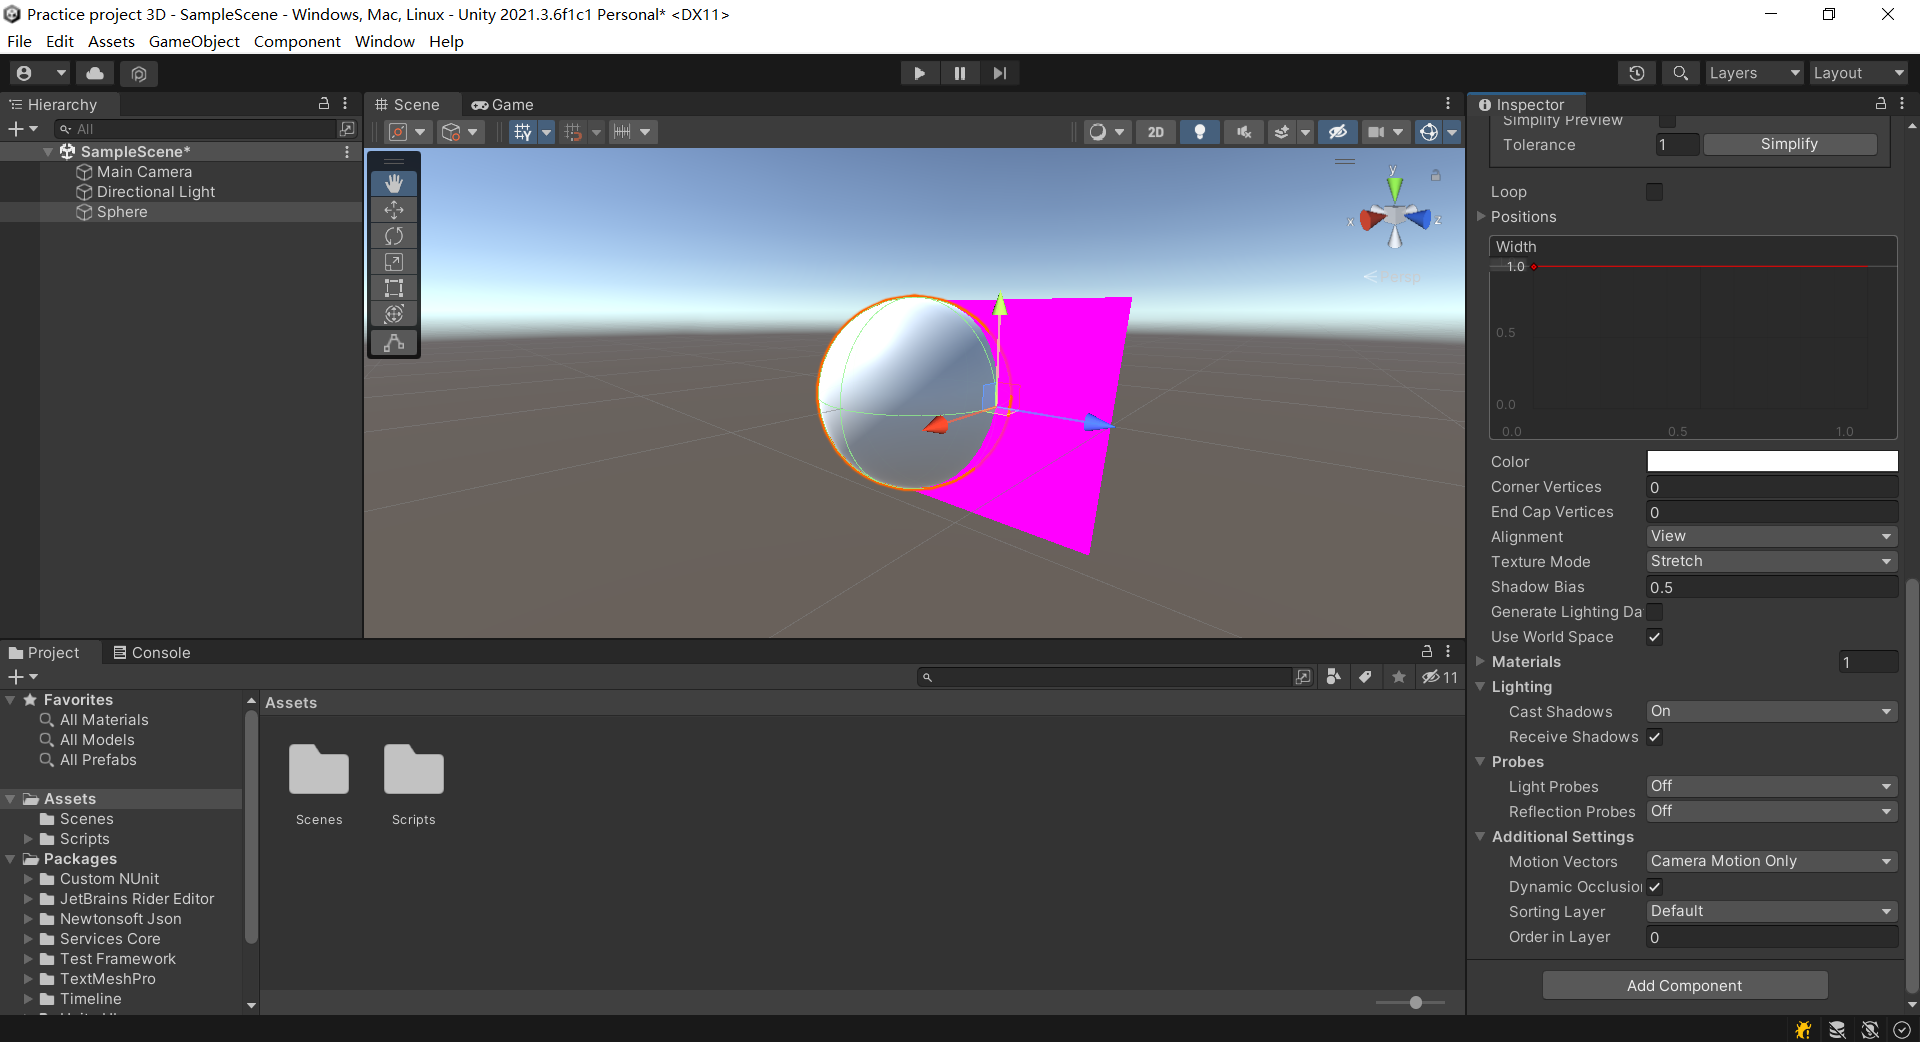Open the Alignment dropdown
Image resolution: width=1920 pixels, height=1042 pixels.
(x=1772, y=537)
